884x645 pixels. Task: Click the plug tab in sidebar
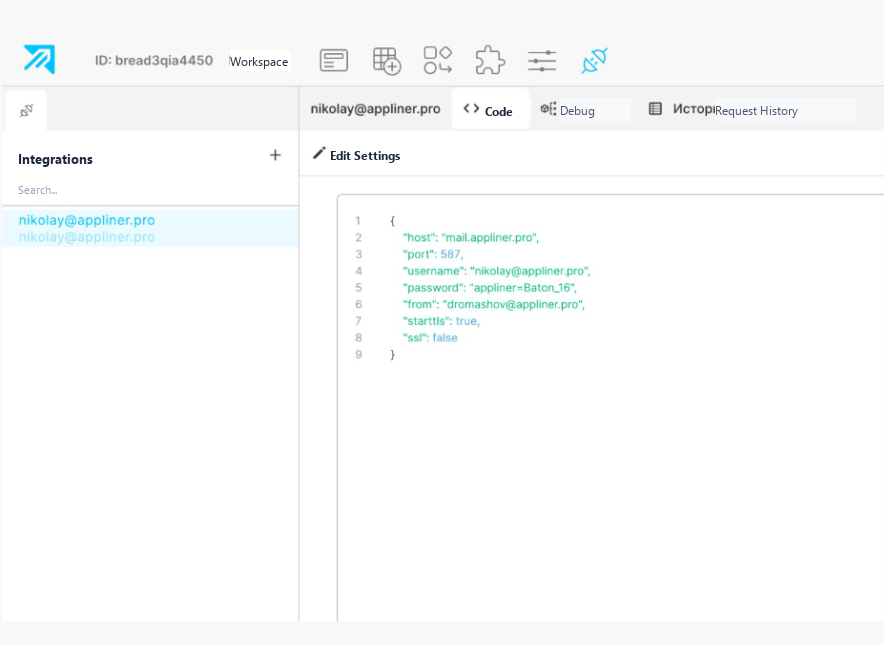[26, 110]
